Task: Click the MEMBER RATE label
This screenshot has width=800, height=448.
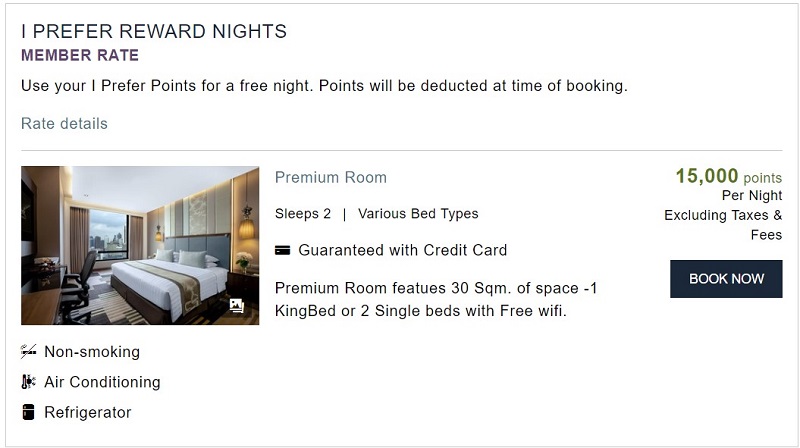Action: click(x=80, y=55)
